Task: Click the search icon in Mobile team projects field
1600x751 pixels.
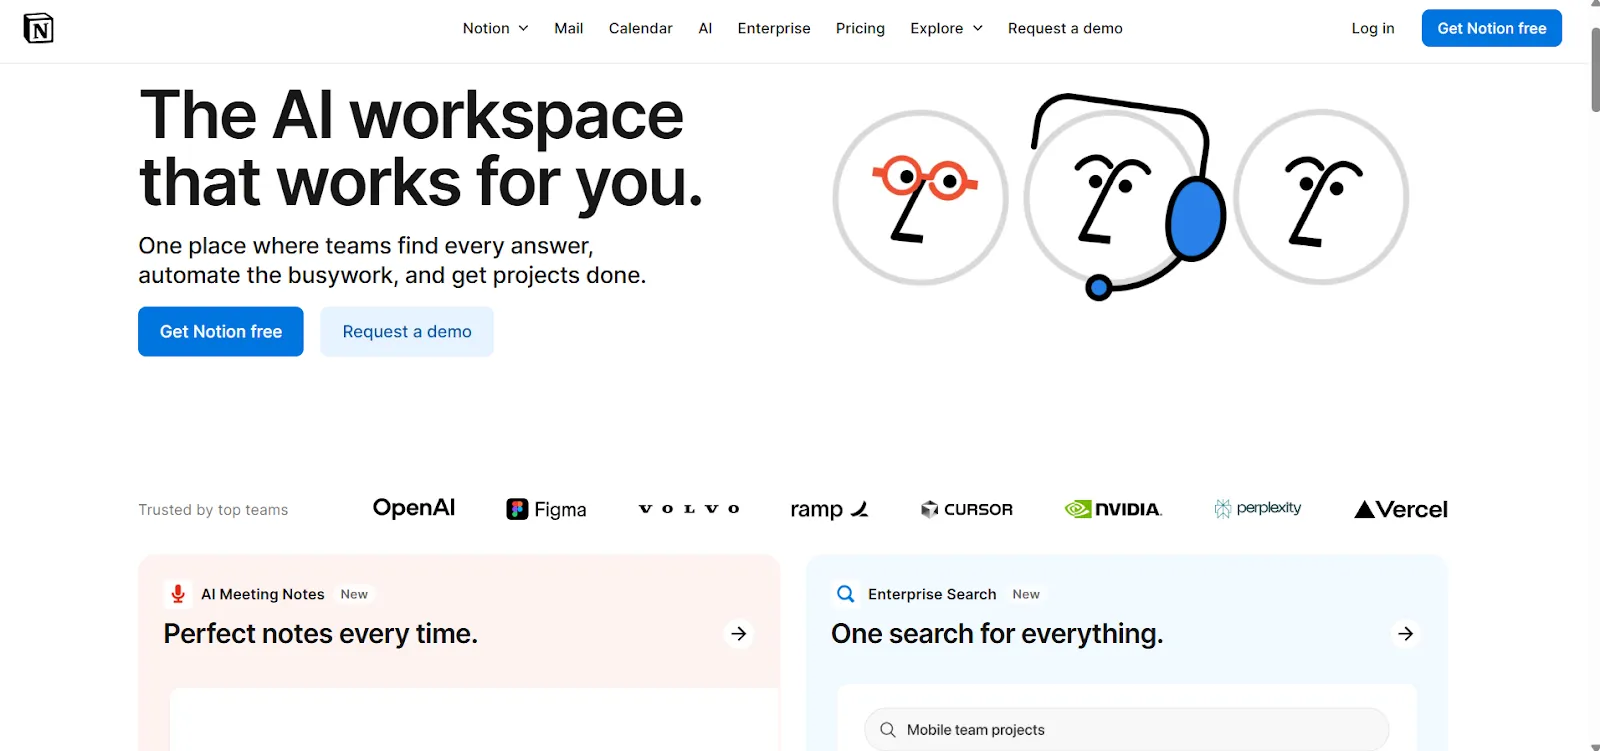Action: (887, 730)
